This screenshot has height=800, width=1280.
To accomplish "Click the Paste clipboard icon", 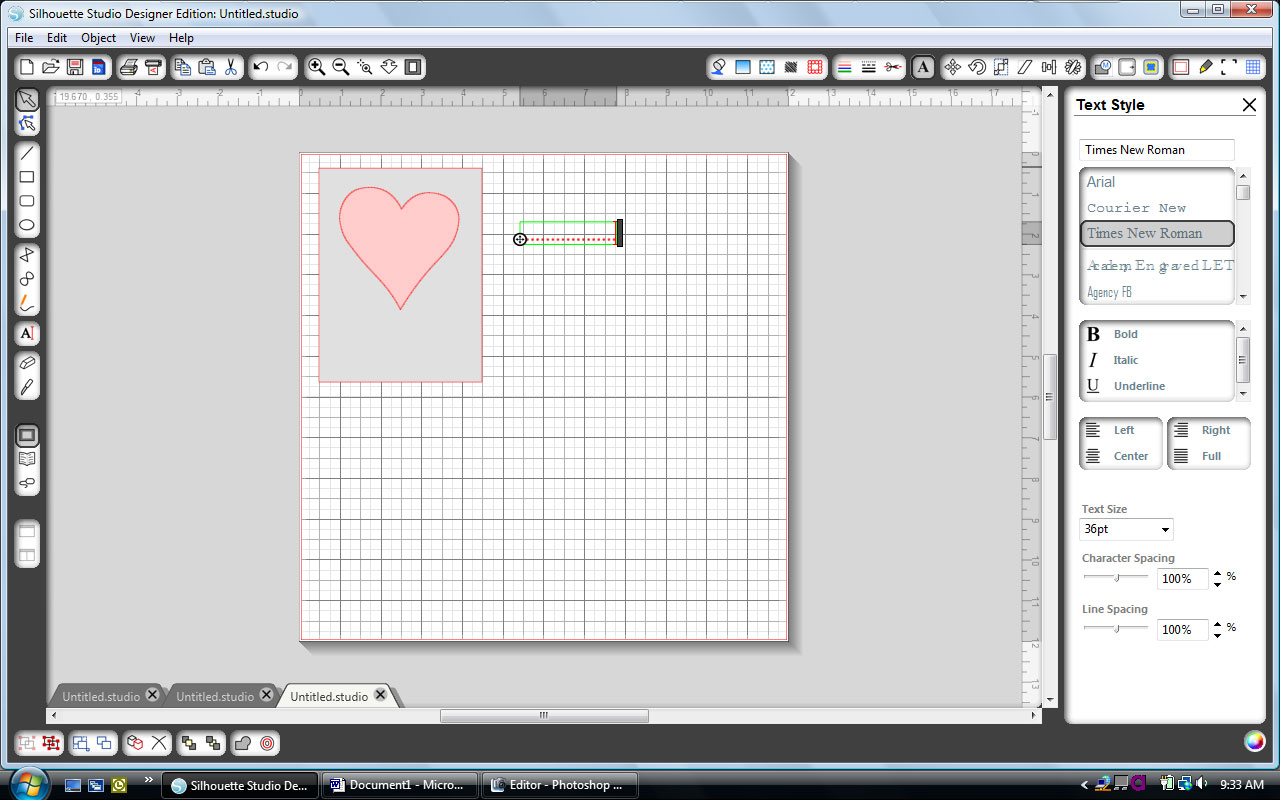I will click(x=207, y=67).
